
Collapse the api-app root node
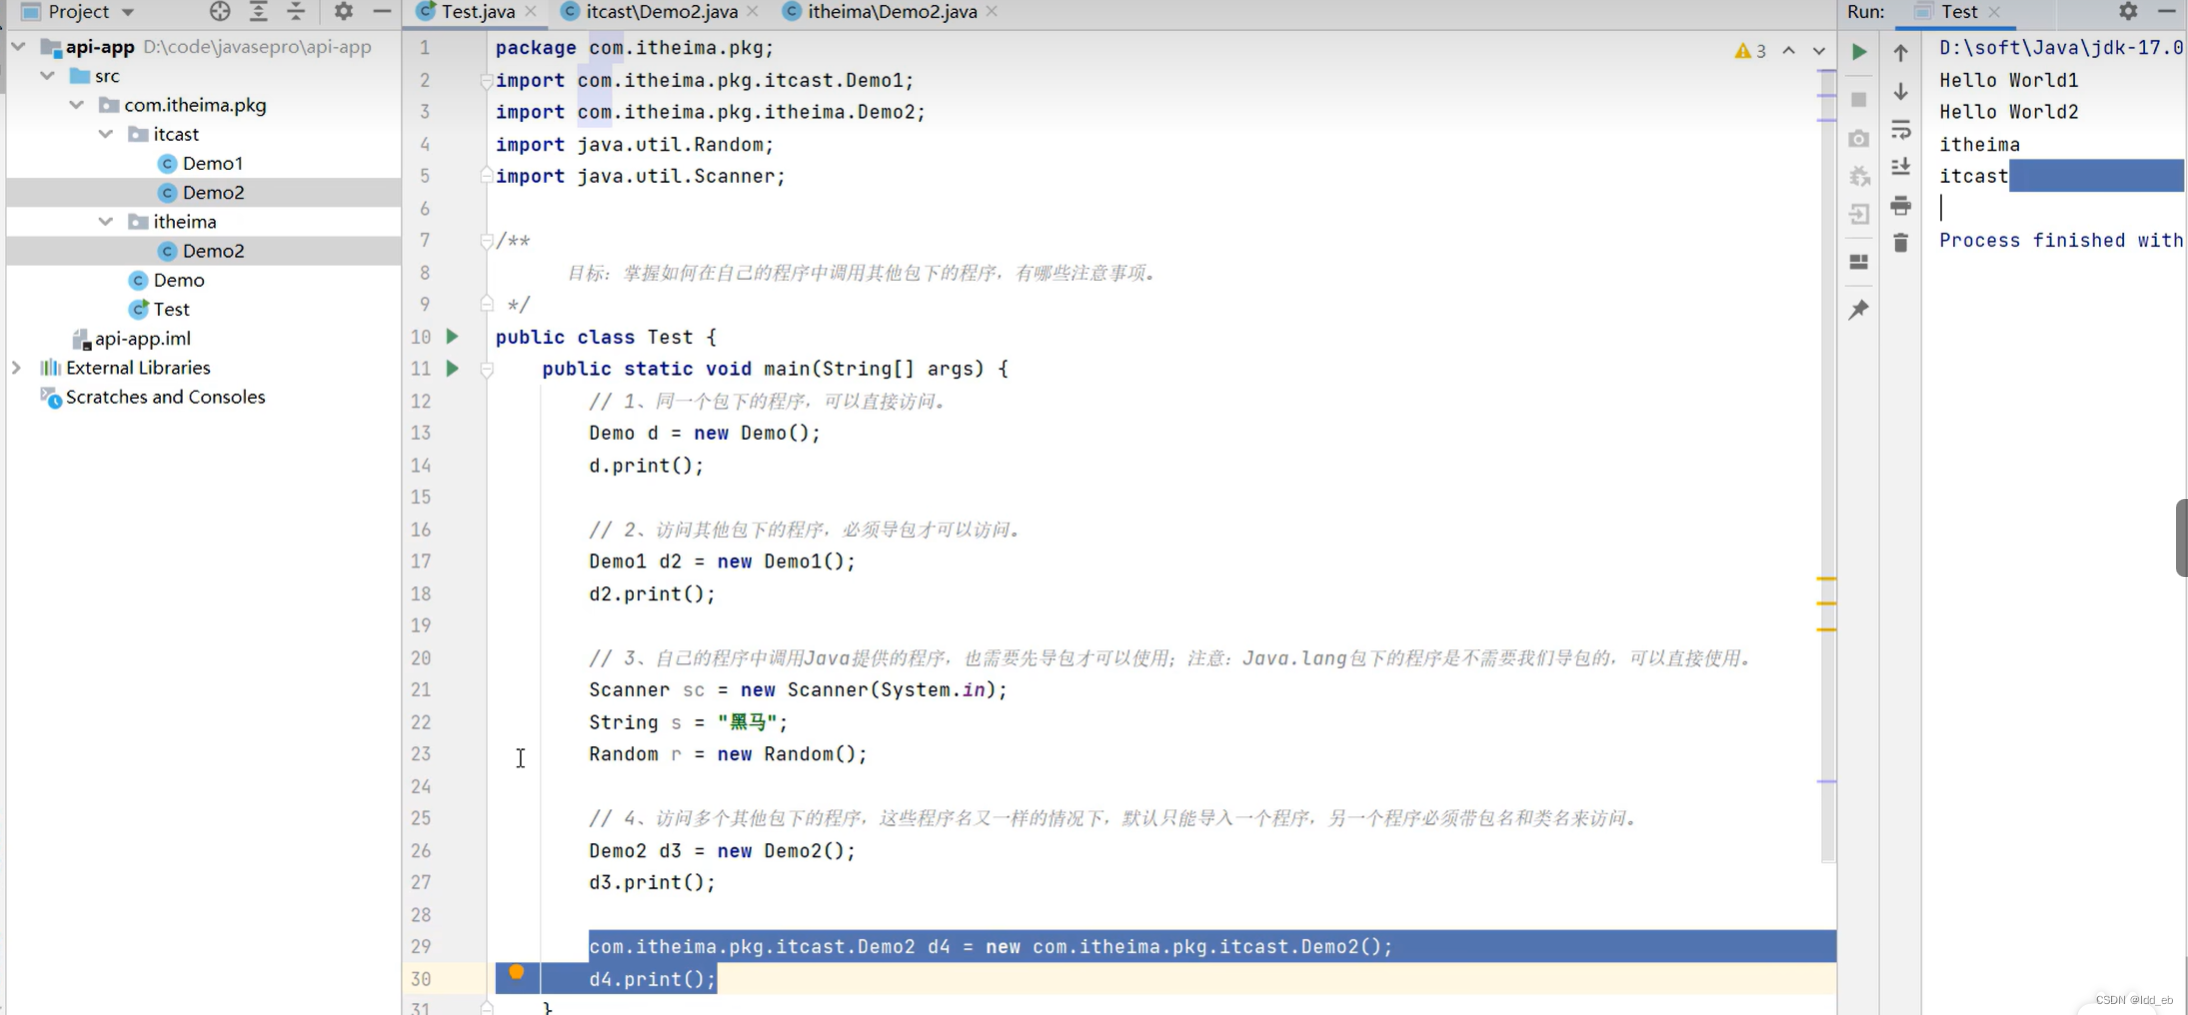[18, 46]
